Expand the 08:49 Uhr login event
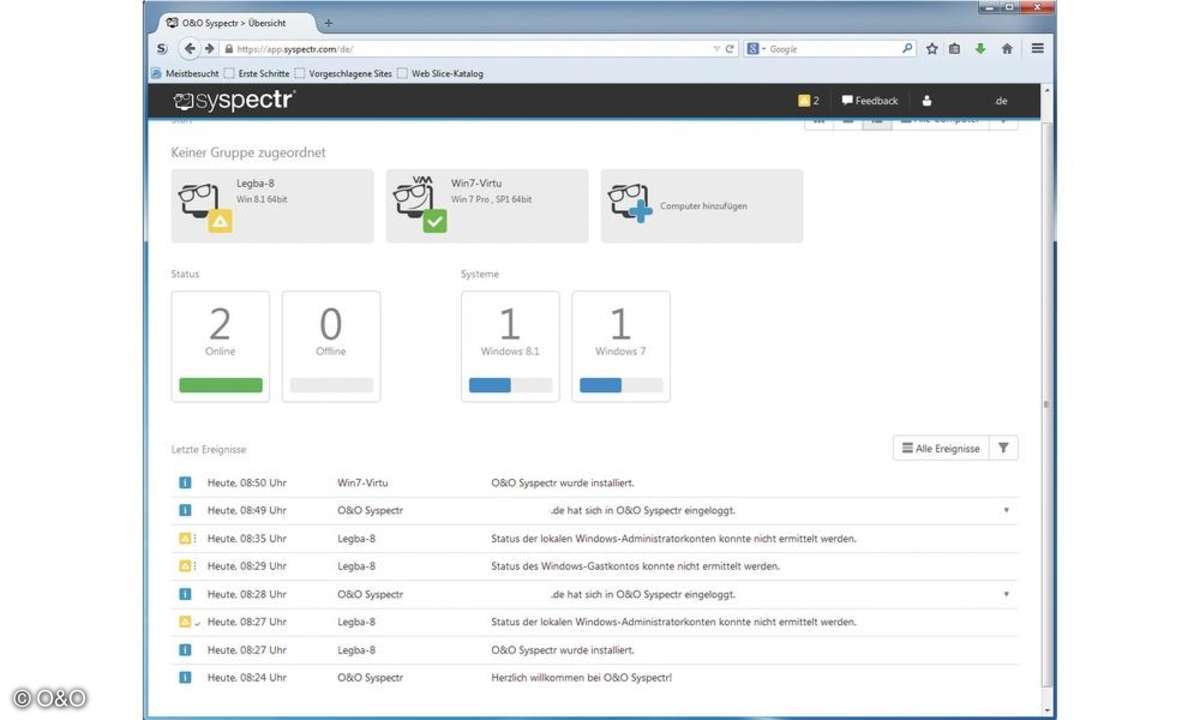This screenshot has height=720, width=1200. tap(1006, 510)
